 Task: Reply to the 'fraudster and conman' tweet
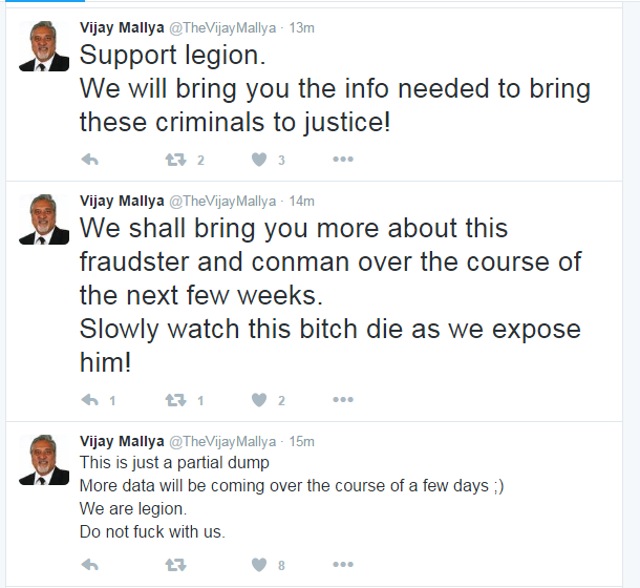coord(90,400)
